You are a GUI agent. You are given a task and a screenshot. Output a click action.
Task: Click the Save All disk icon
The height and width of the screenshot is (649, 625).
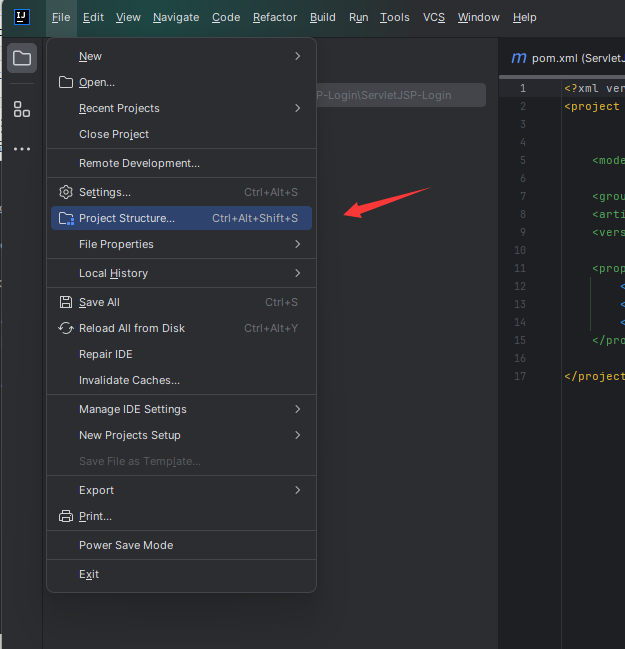(66, 302)
